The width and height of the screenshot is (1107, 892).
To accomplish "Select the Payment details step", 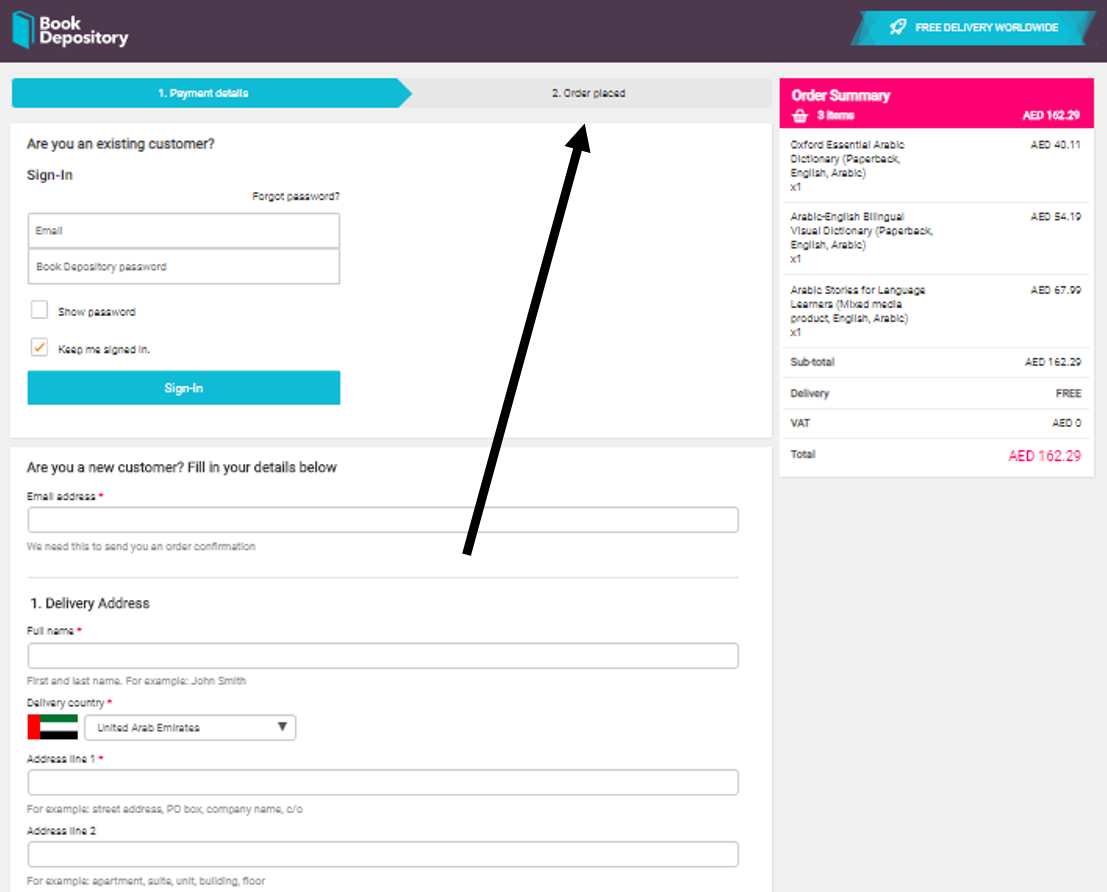I will 205,92.
